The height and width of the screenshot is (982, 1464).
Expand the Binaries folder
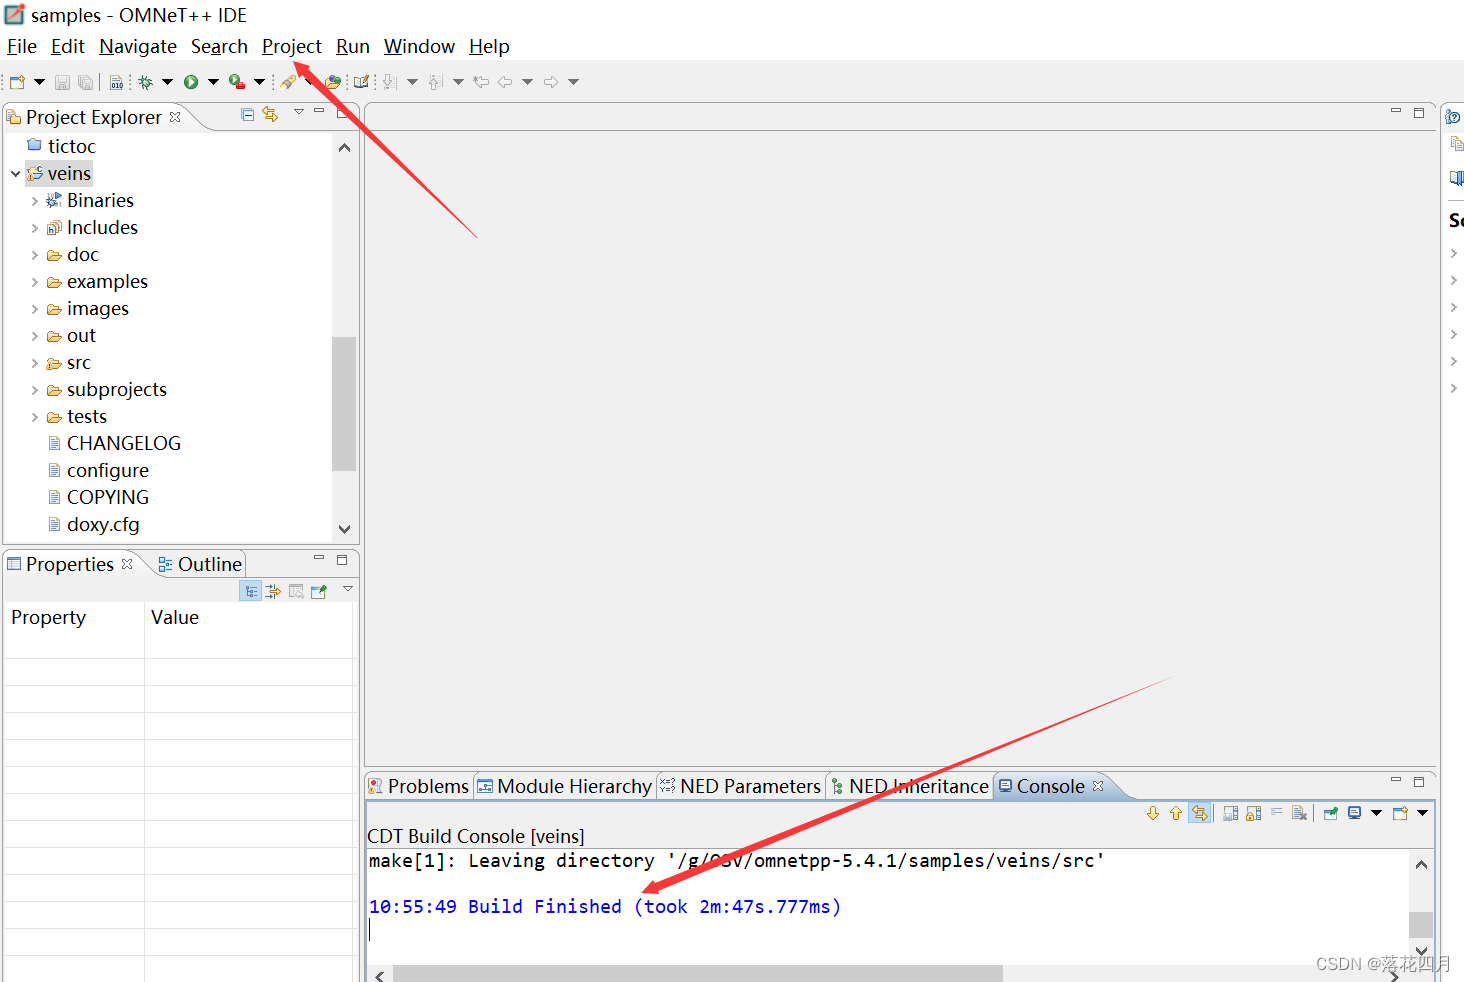tap(35, 201)
